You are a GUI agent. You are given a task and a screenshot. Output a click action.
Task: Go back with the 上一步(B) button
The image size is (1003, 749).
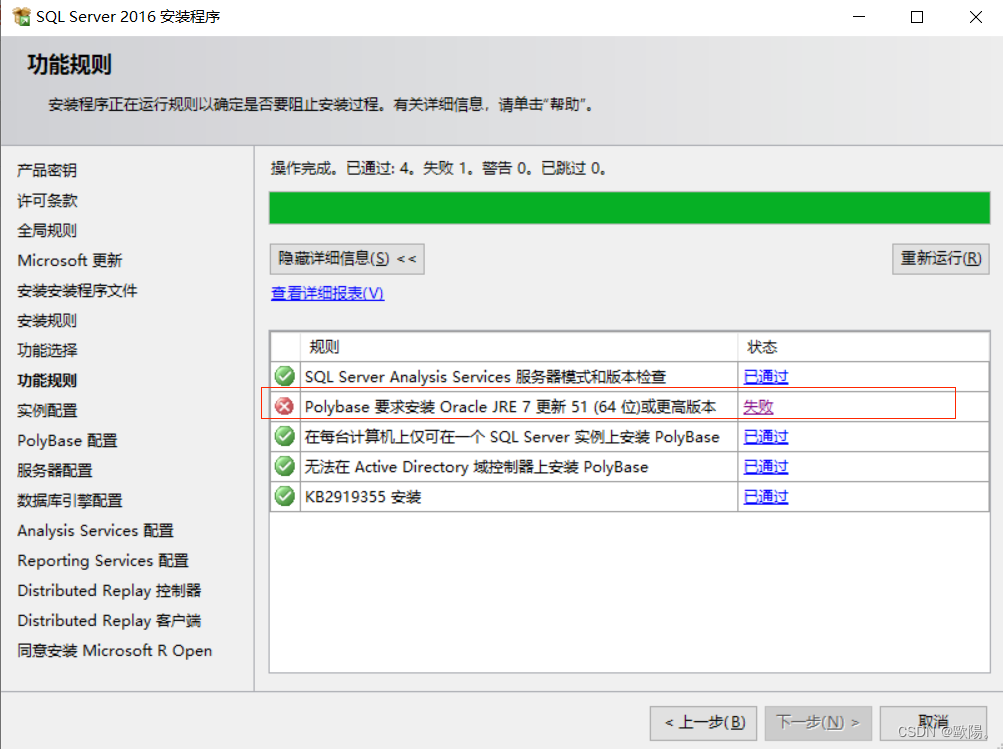point(704,723)
